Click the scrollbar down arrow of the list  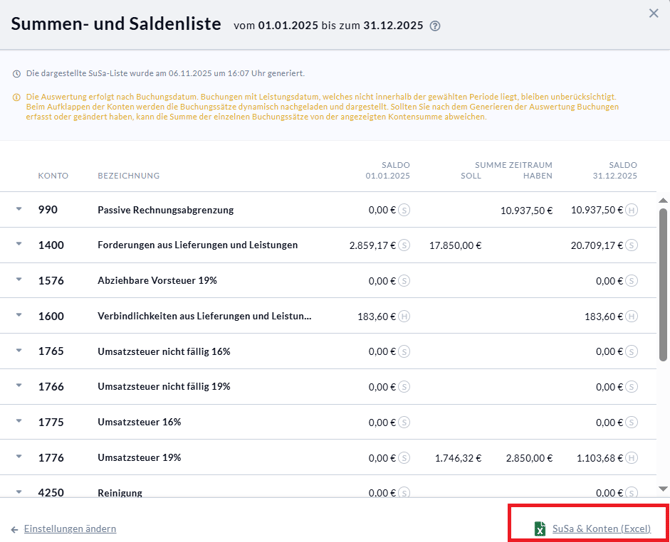click(663, 488)
